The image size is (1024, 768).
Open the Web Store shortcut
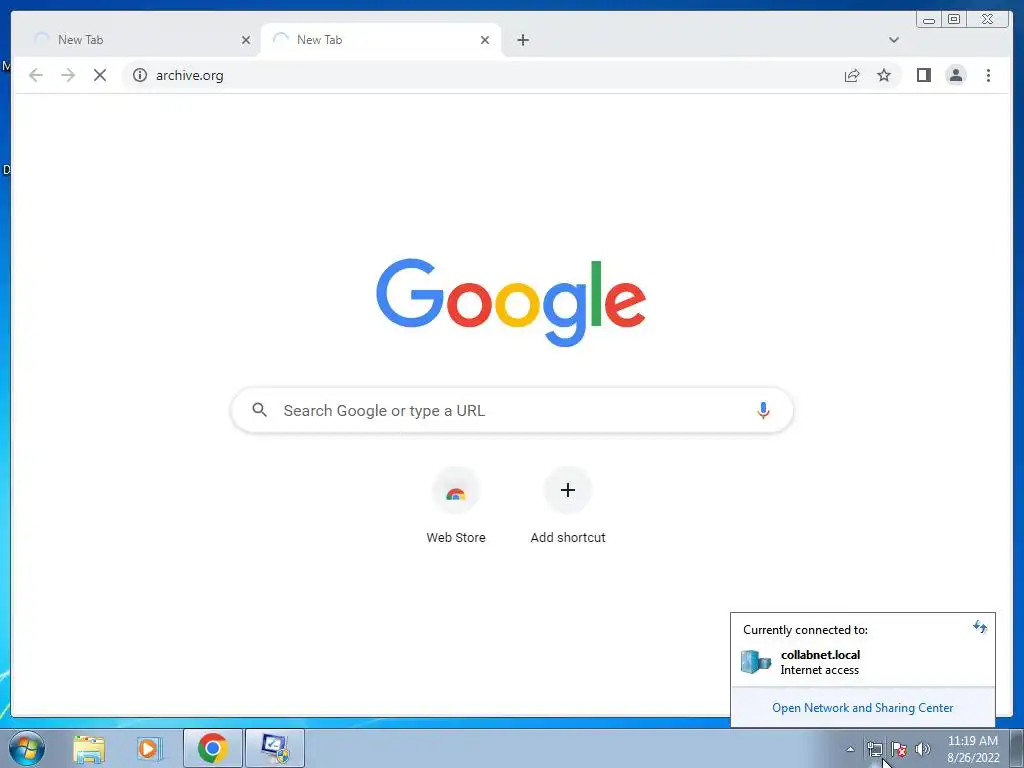click(x=456, y=506)
